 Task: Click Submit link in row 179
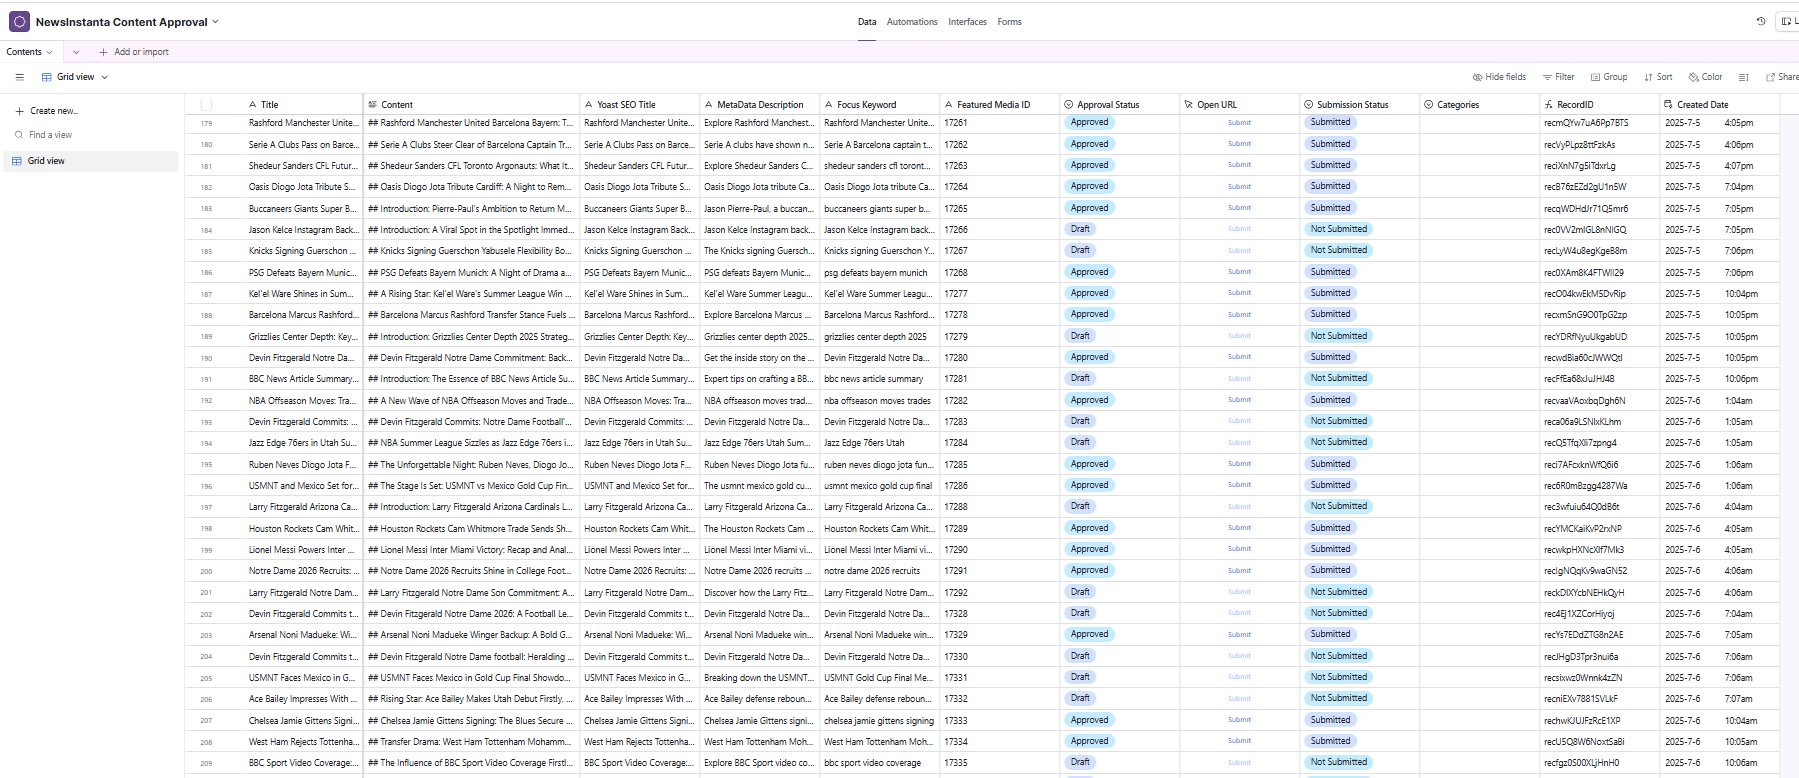[1239, 123]
